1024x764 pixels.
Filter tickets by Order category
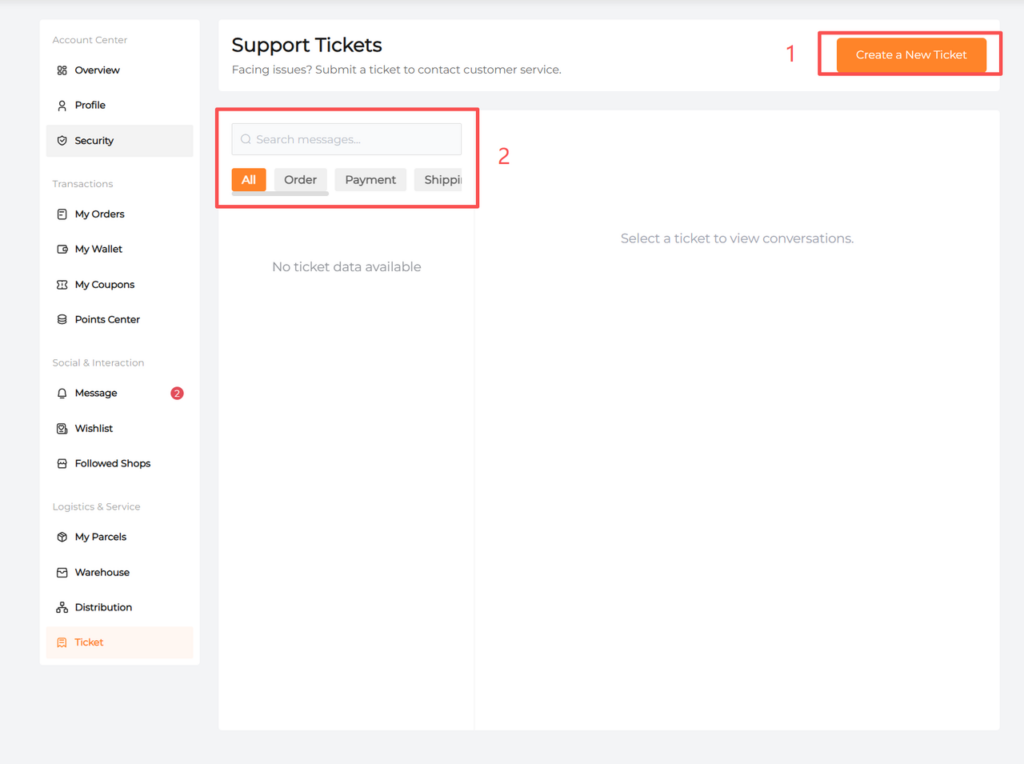pyautogui.click(x=300, y=180)
